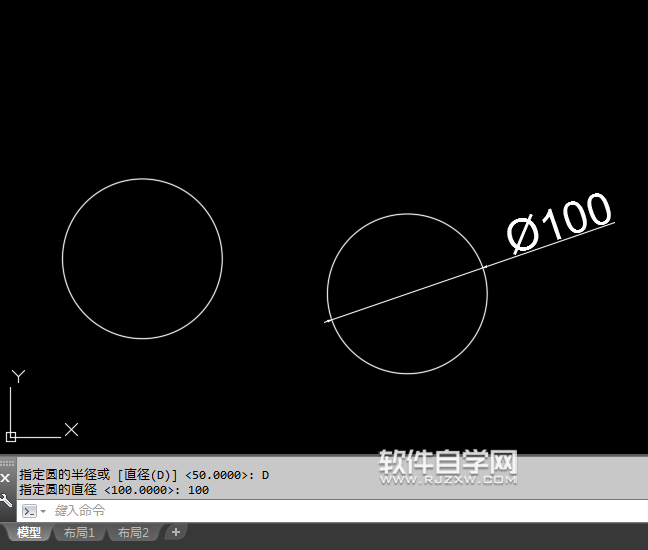This screenshot has height=550, width=648.
Task: Select the left circle outline
Action: pyautogui.click(x=62, y=259)
